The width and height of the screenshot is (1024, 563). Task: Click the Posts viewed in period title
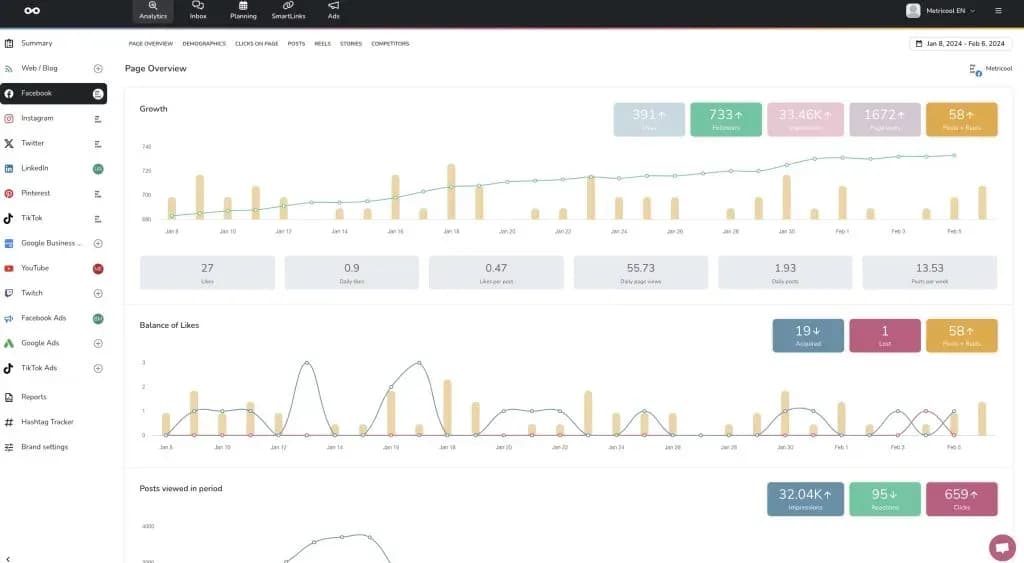coord(181,489)
